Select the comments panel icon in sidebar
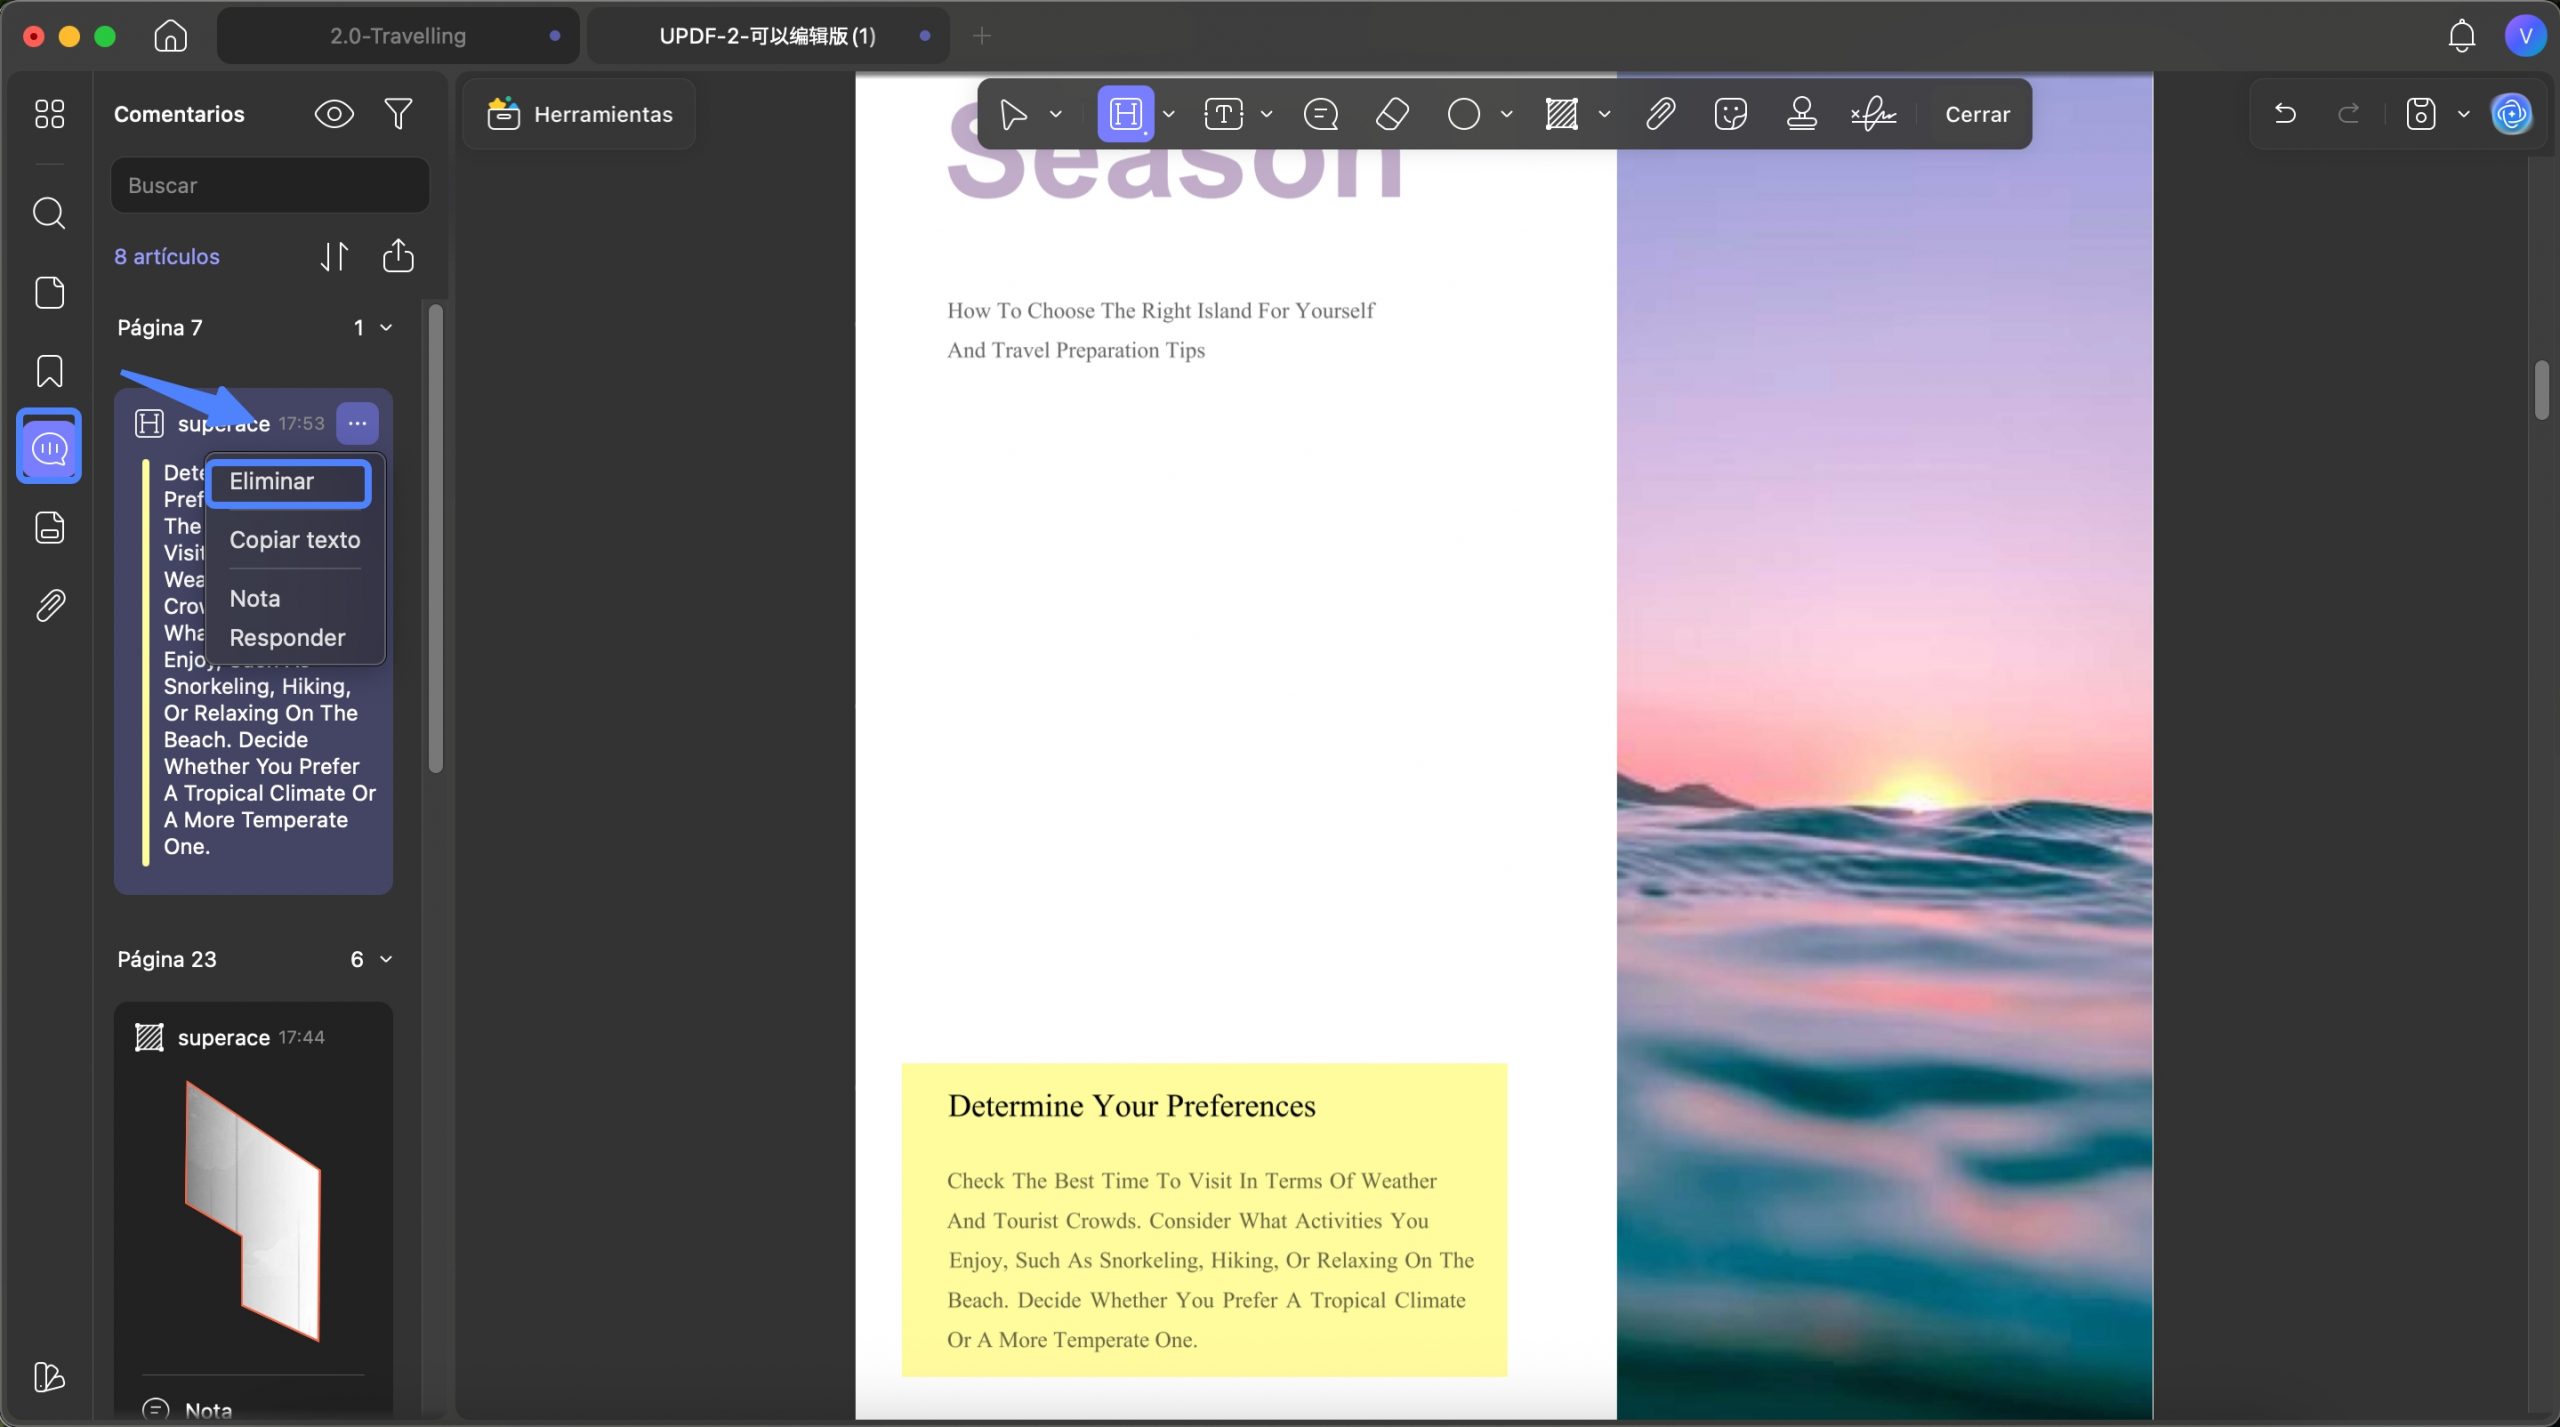The image size is (2560, 1427). [49, 448]
